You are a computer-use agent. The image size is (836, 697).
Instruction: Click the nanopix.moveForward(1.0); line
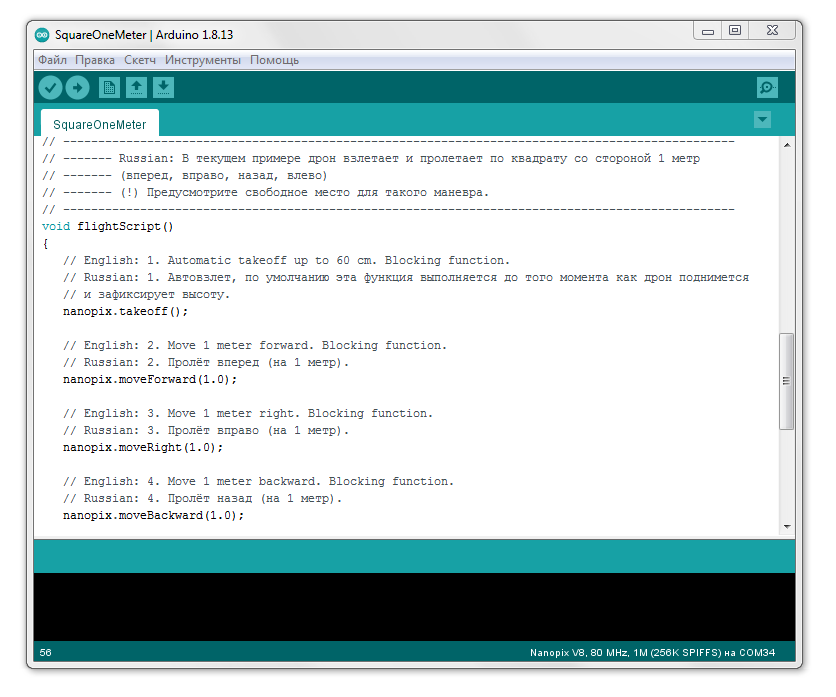(150, 380)
